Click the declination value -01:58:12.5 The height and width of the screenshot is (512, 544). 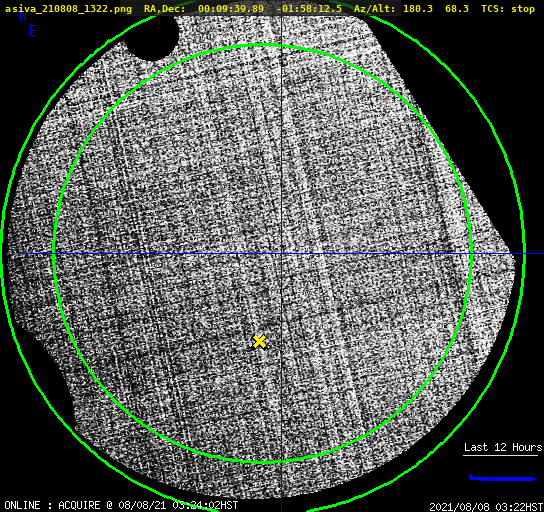[309, 9]
